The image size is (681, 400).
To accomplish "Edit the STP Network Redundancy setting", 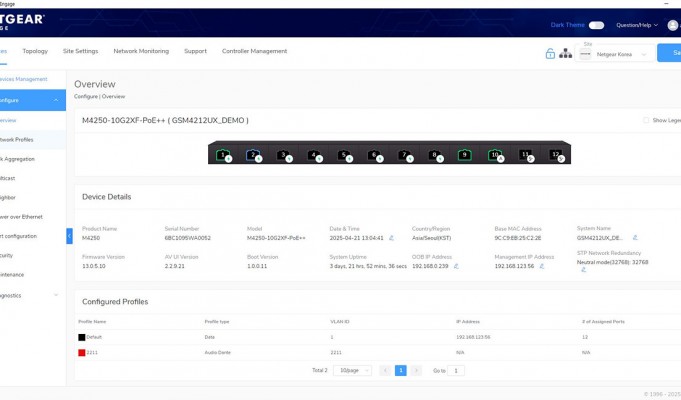I will [x=583, y=270].
